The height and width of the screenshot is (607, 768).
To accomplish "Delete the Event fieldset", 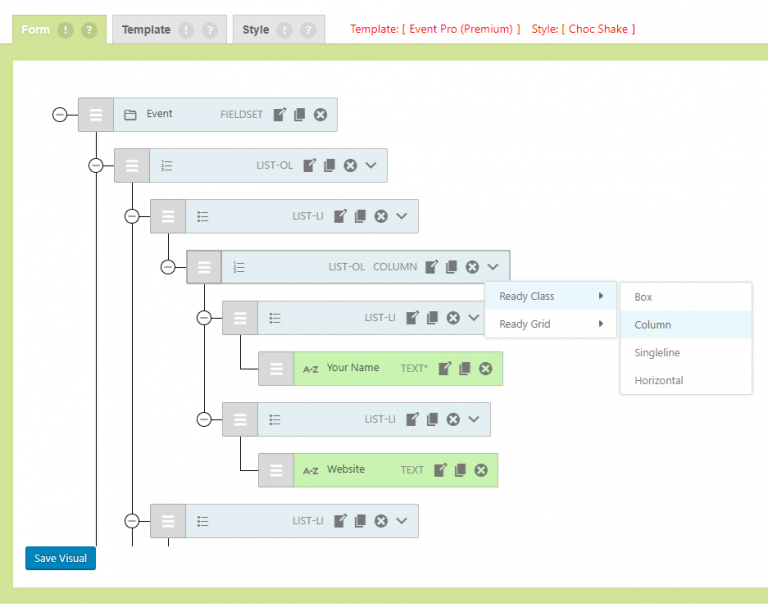I will [320, 115].
